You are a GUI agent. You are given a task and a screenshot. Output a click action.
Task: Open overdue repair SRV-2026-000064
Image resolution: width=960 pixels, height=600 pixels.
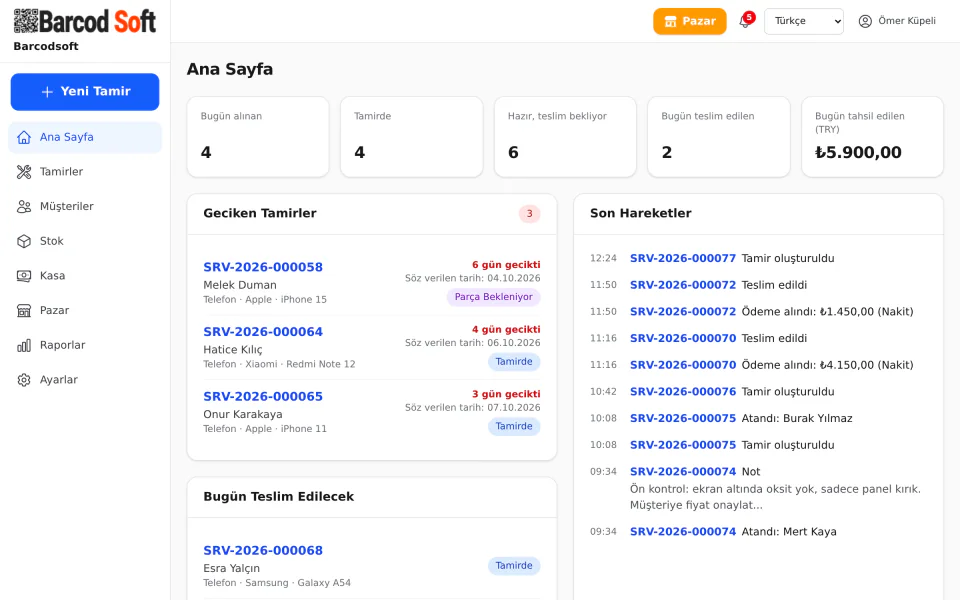coord(263,332)
